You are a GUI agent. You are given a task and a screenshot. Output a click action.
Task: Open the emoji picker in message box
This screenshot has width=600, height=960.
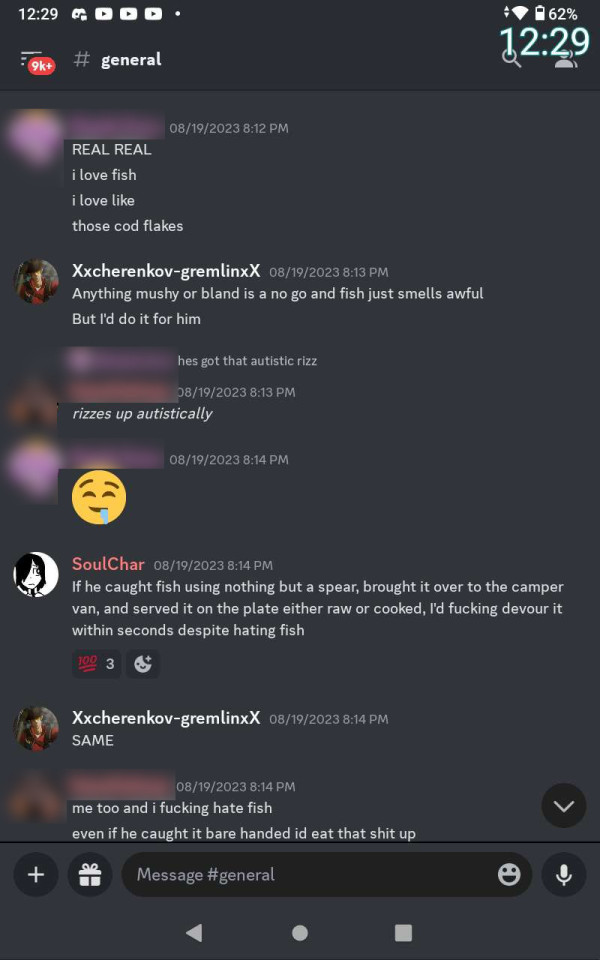(509, 874)
